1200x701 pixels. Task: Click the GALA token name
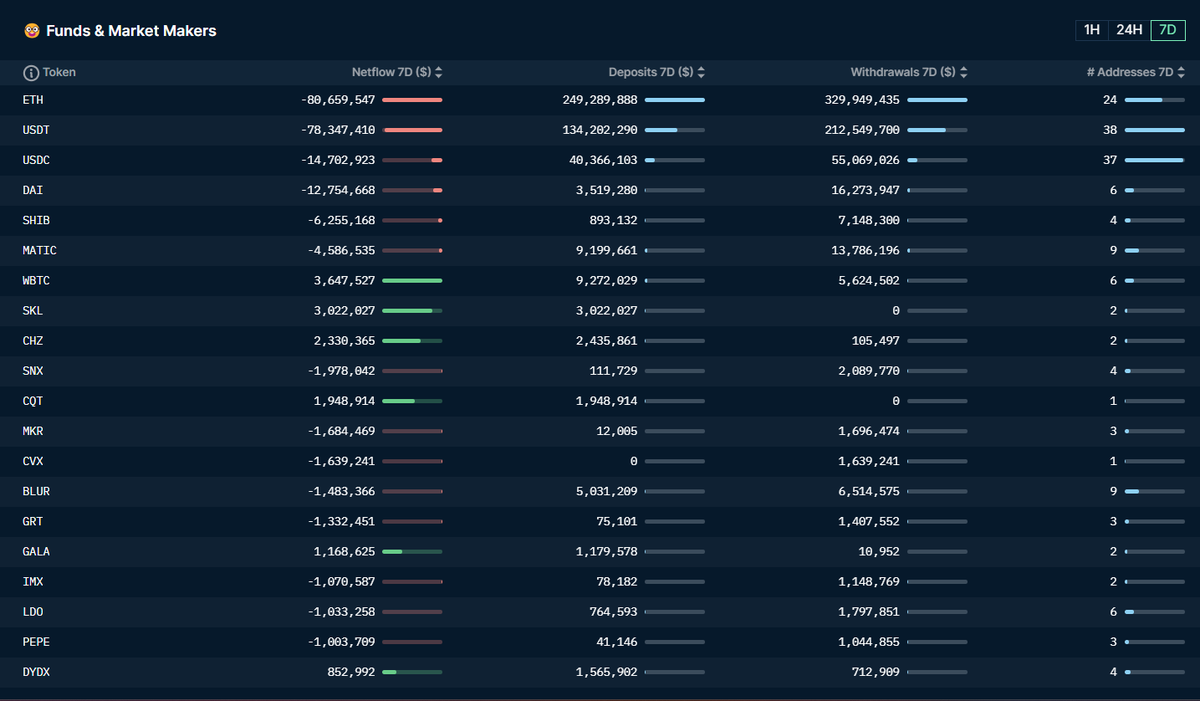click(x=36, y=551)
